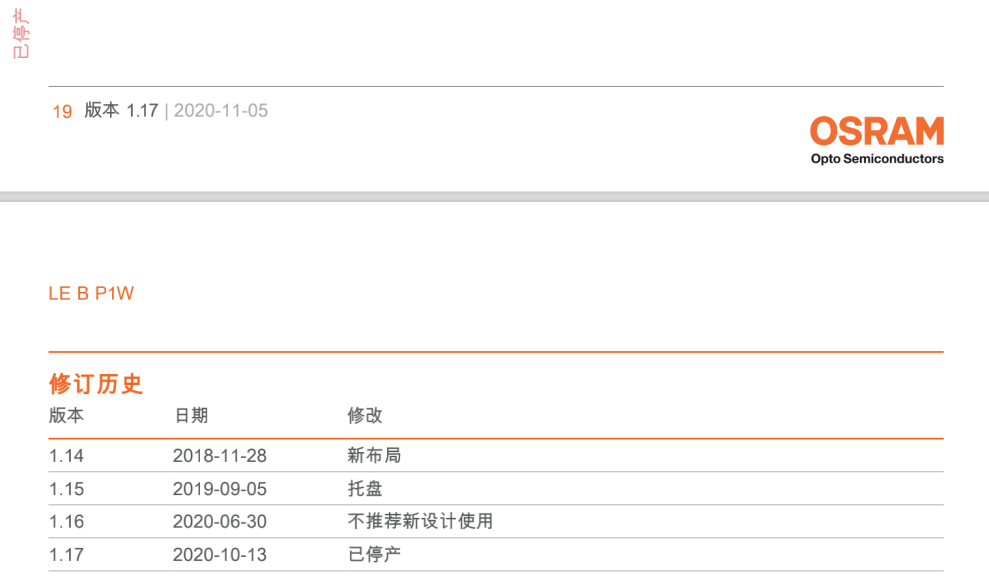Image resolution: width=989 pixels, height=585 pixels.
Task: Click the 日期 column header
Action: click(191, 415)
